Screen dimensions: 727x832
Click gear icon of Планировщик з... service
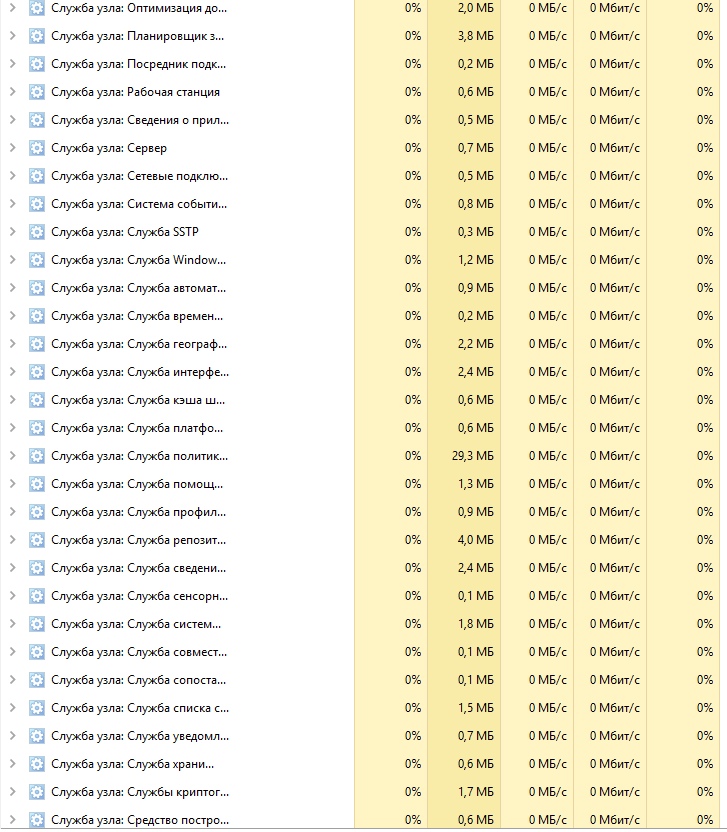point(37,36)
